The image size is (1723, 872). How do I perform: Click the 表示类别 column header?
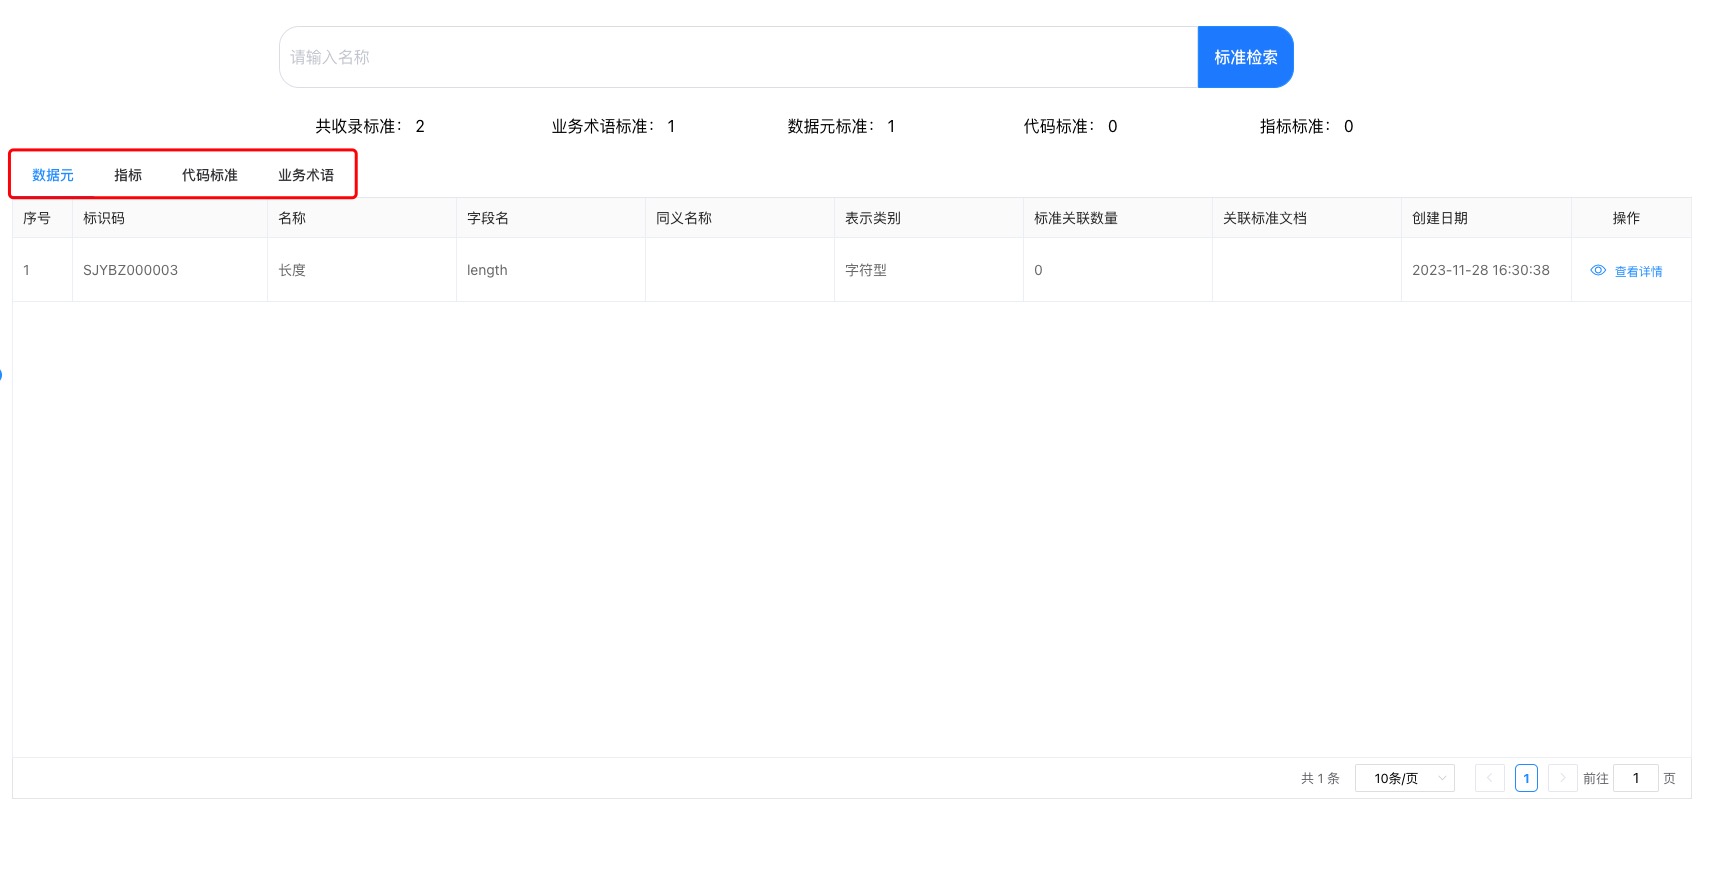tap(929, 218)
